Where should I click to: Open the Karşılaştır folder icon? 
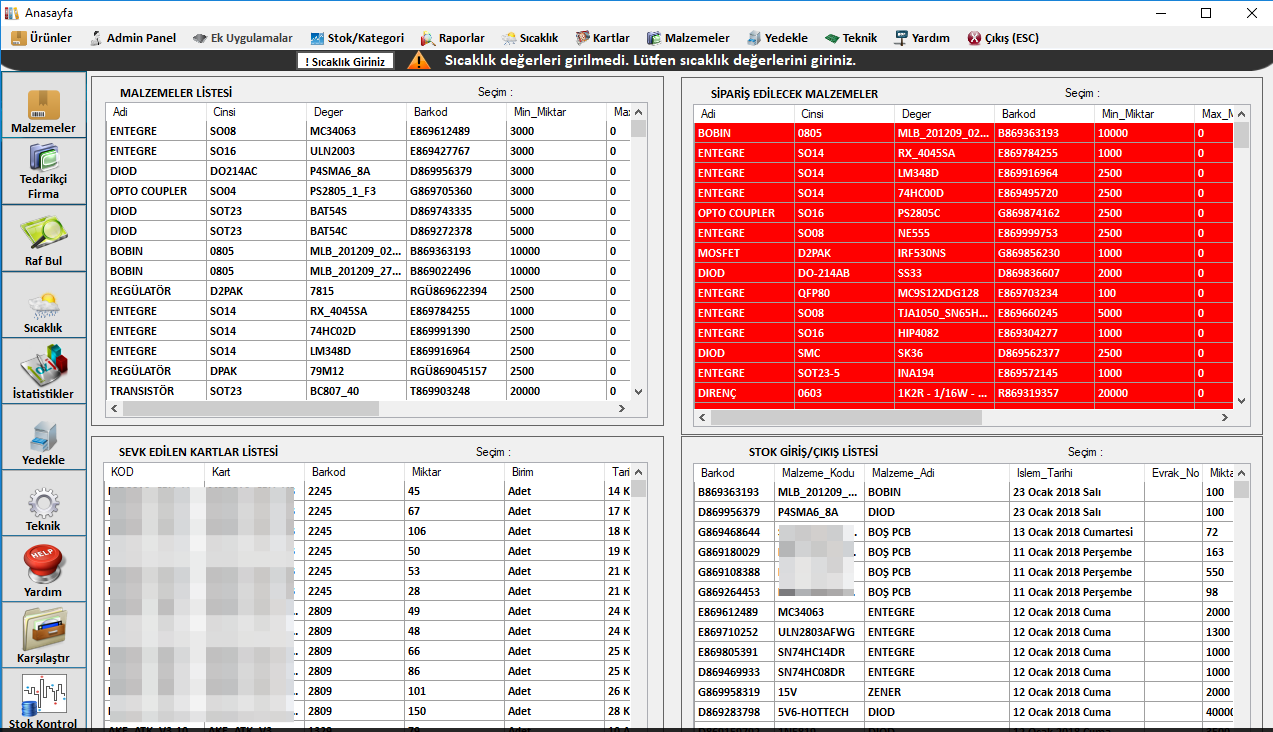(43, 632)
